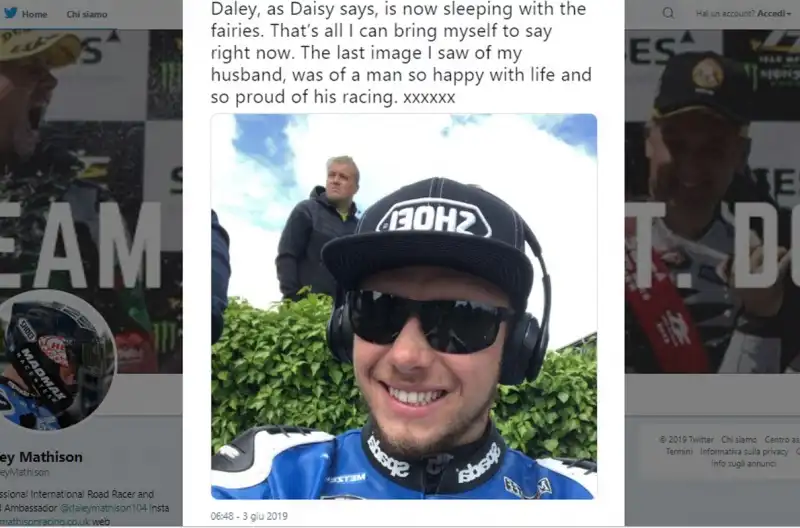
Task: Follow the @daleymathison104 Instagram mention
Action: pos(105,508)
